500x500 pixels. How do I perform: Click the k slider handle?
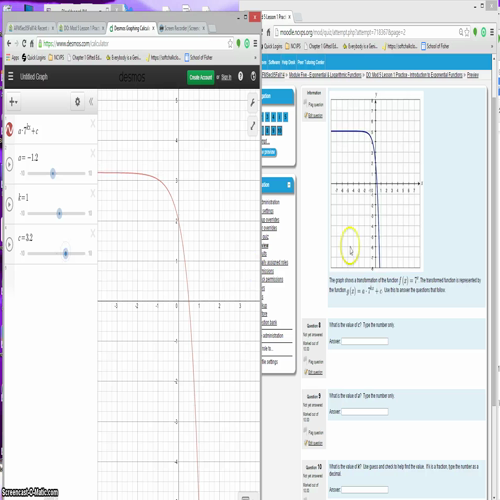pyautogui.click(x=59, y=213)
